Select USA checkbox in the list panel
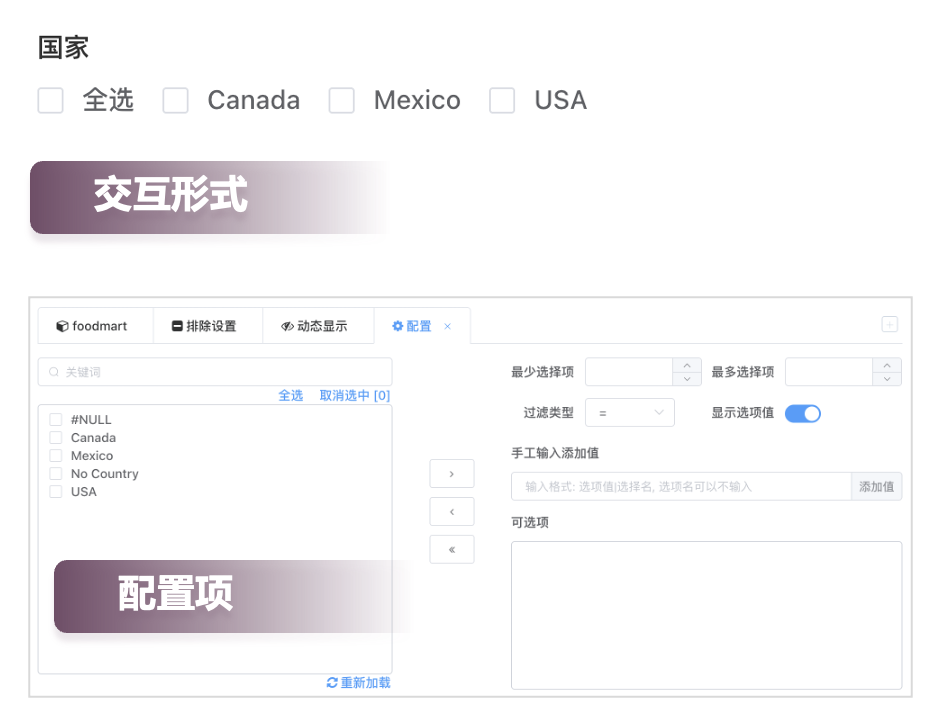Image resolution: width=940 pixels, height=726 pixels. (x=56, y=491)
